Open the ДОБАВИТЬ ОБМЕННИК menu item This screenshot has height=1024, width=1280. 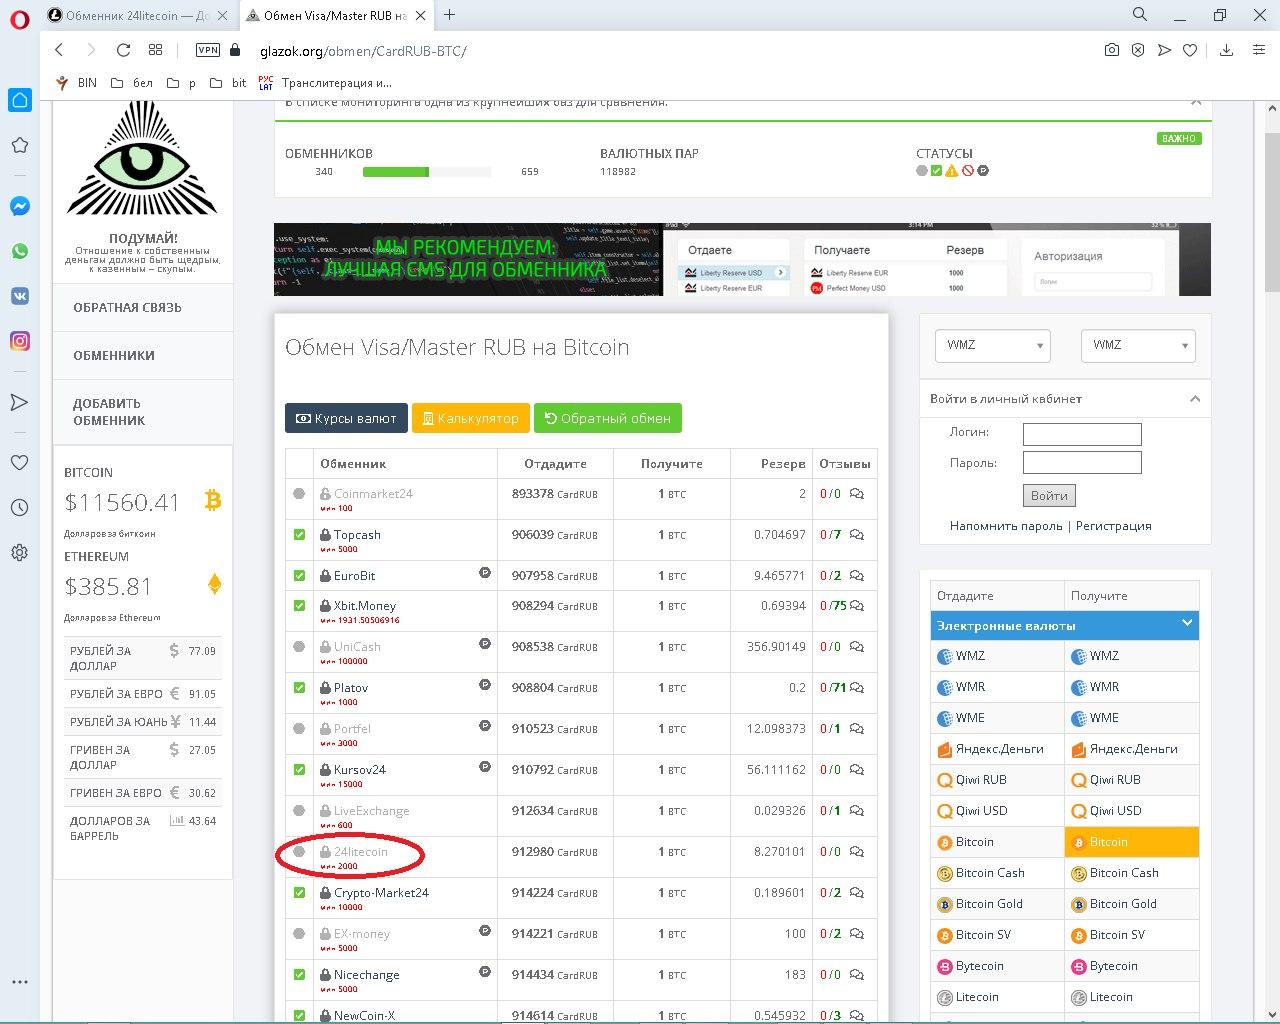[109, 412]
